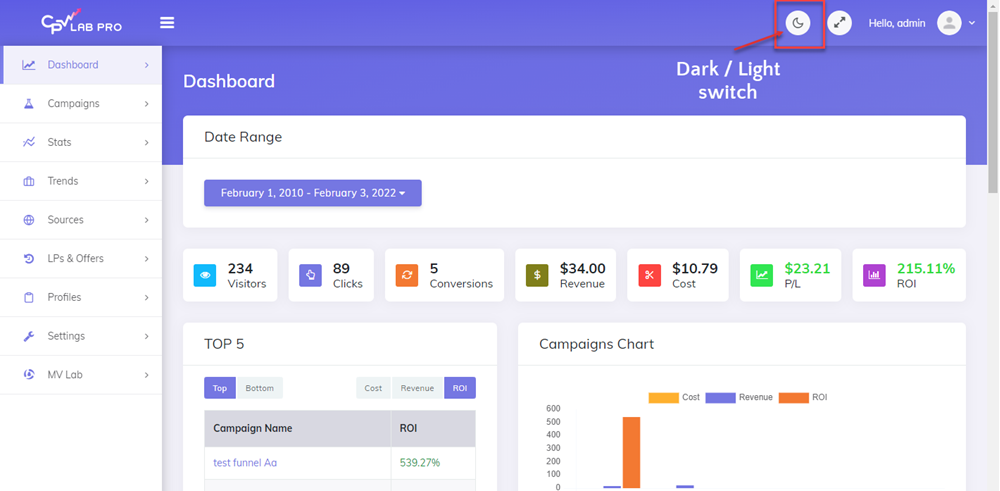The width and height of the screenshot is (1000, 491).
Task: Click the purple ROI chart icon
Action: 874,275
